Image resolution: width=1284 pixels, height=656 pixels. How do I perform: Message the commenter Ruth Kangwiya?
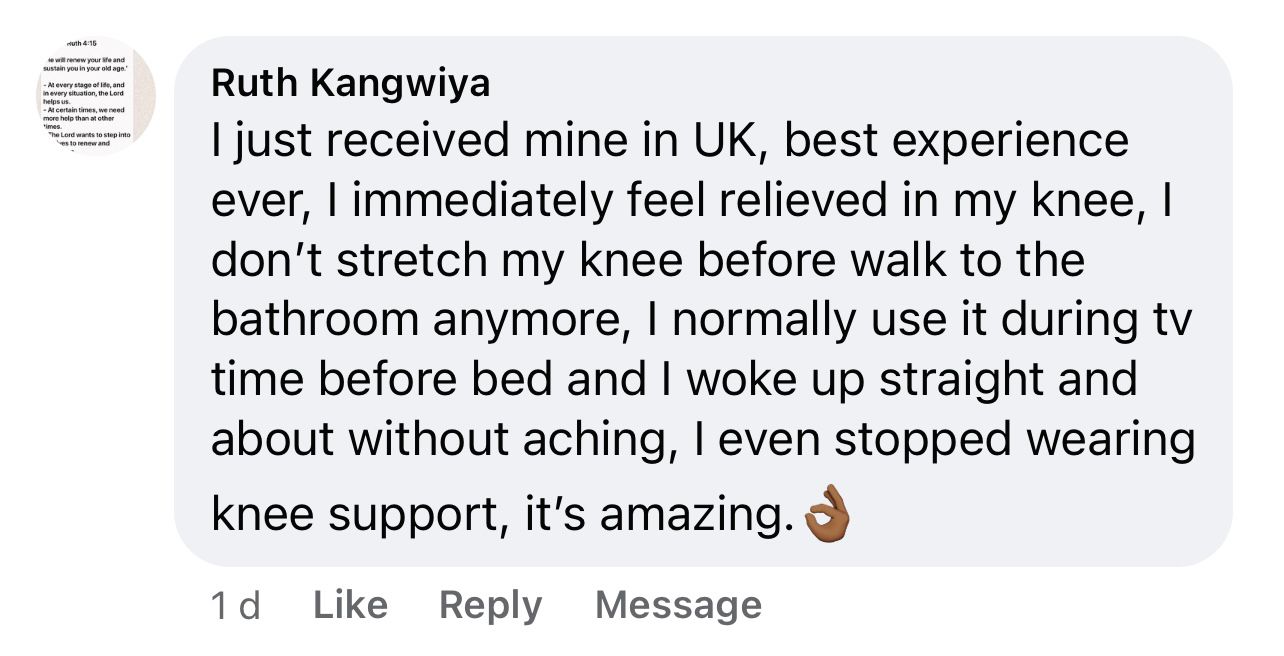(678, 605)
